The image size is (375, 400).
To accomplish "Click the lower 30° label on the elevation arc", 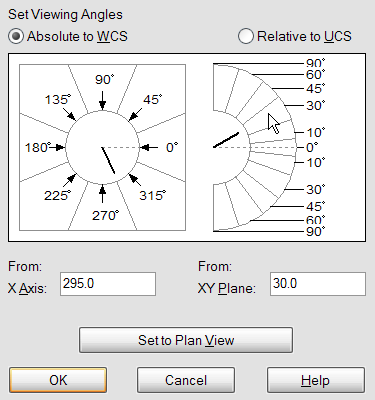I will click(315, 190).
